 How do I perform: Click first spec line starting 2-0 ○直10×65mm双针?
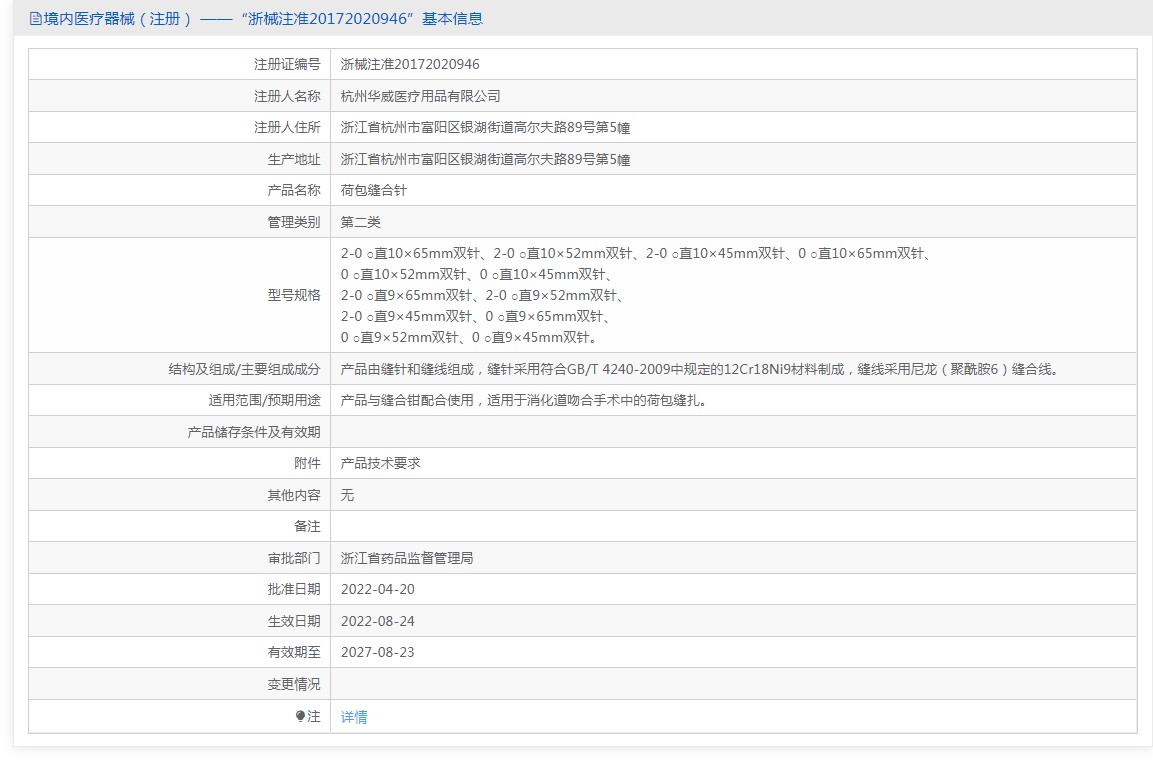(x=638, y=254)
